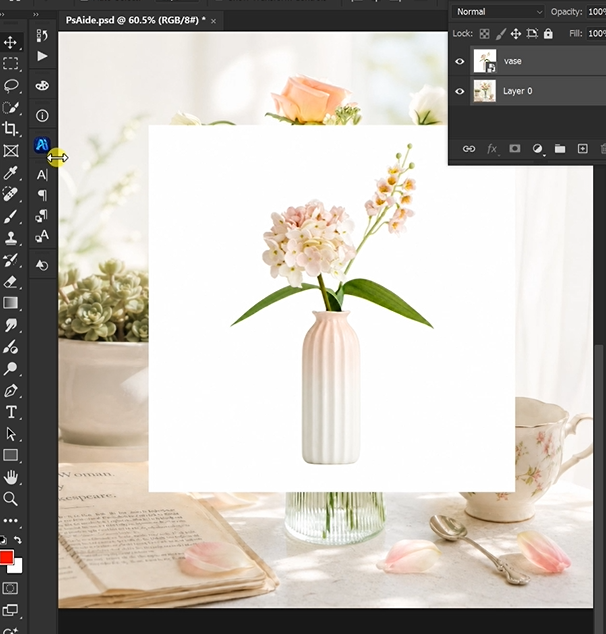Viewport: 606px width, 634px height.
Task: Create a new layer
Action: tap(583, 149)
